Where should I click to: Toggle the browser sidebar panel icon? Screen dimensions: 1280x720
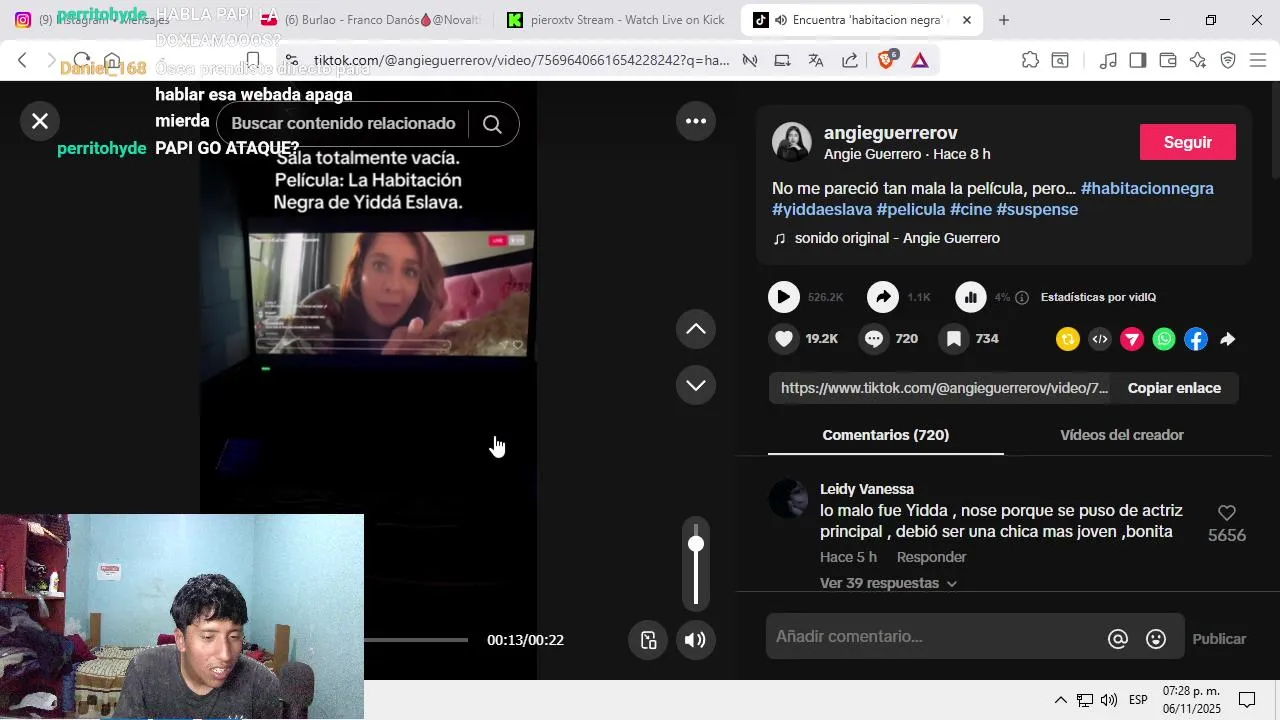click(1137, 60)
